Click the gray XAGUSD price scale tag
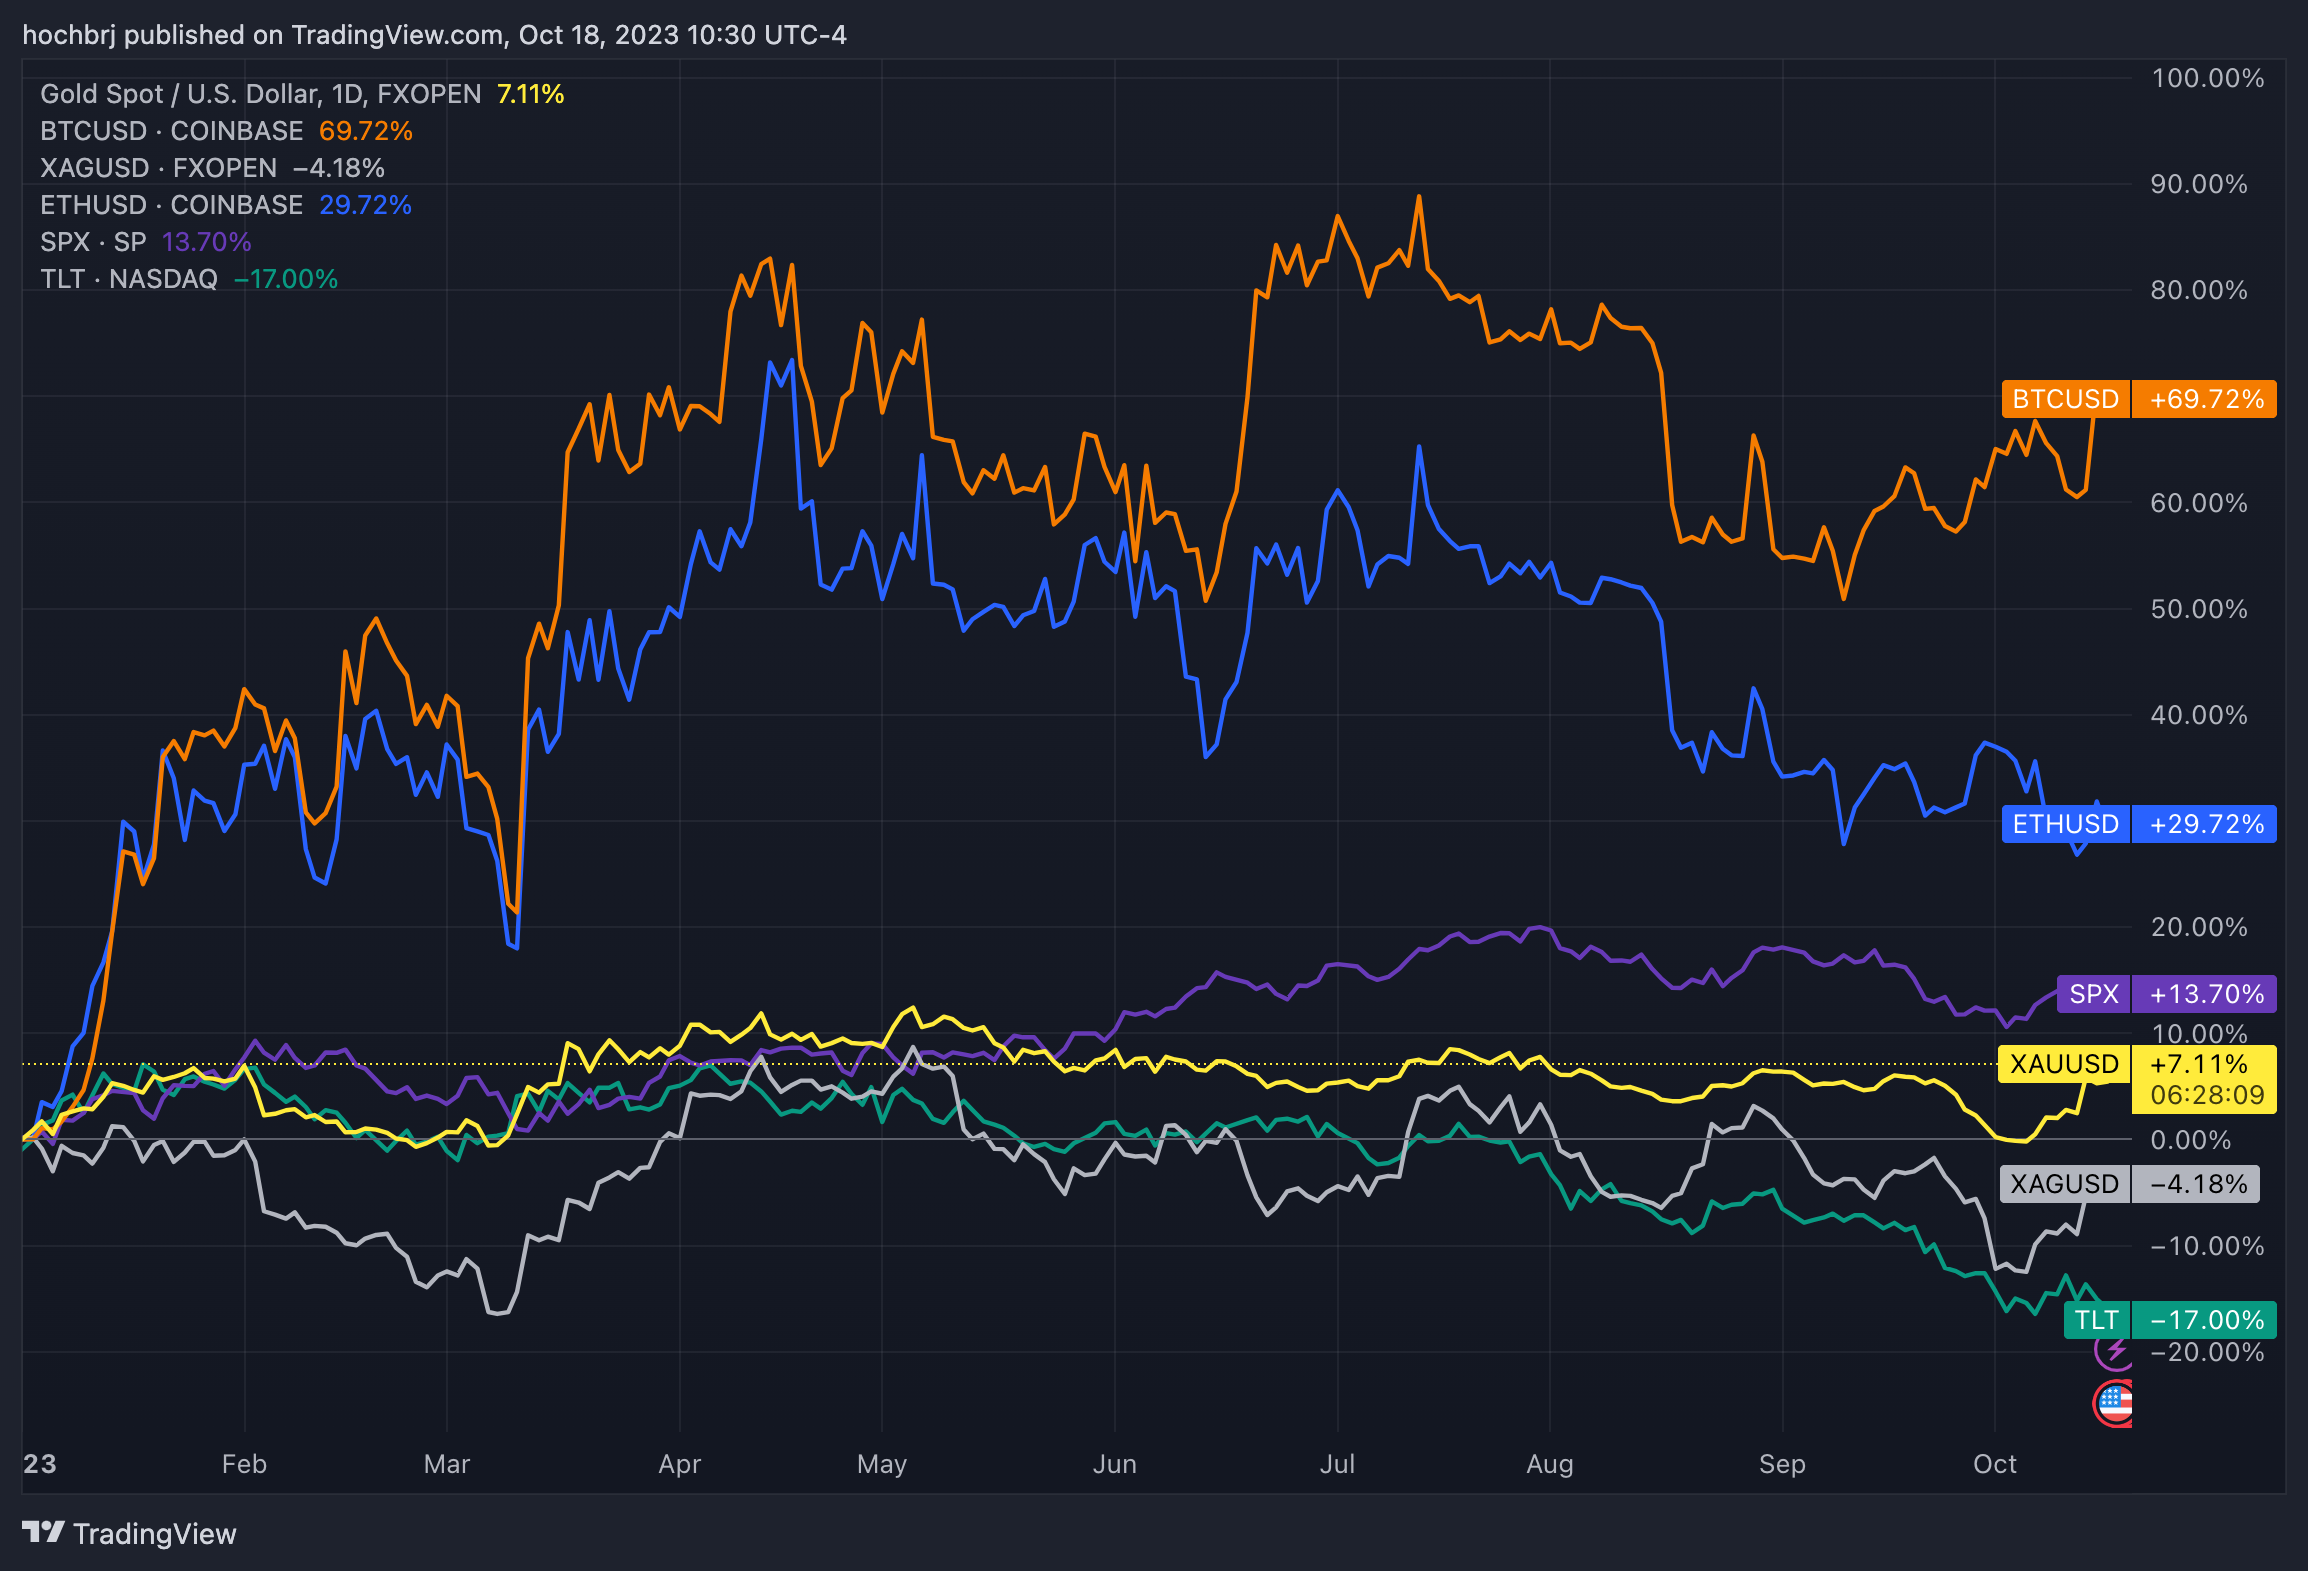 [2065, 1184]
